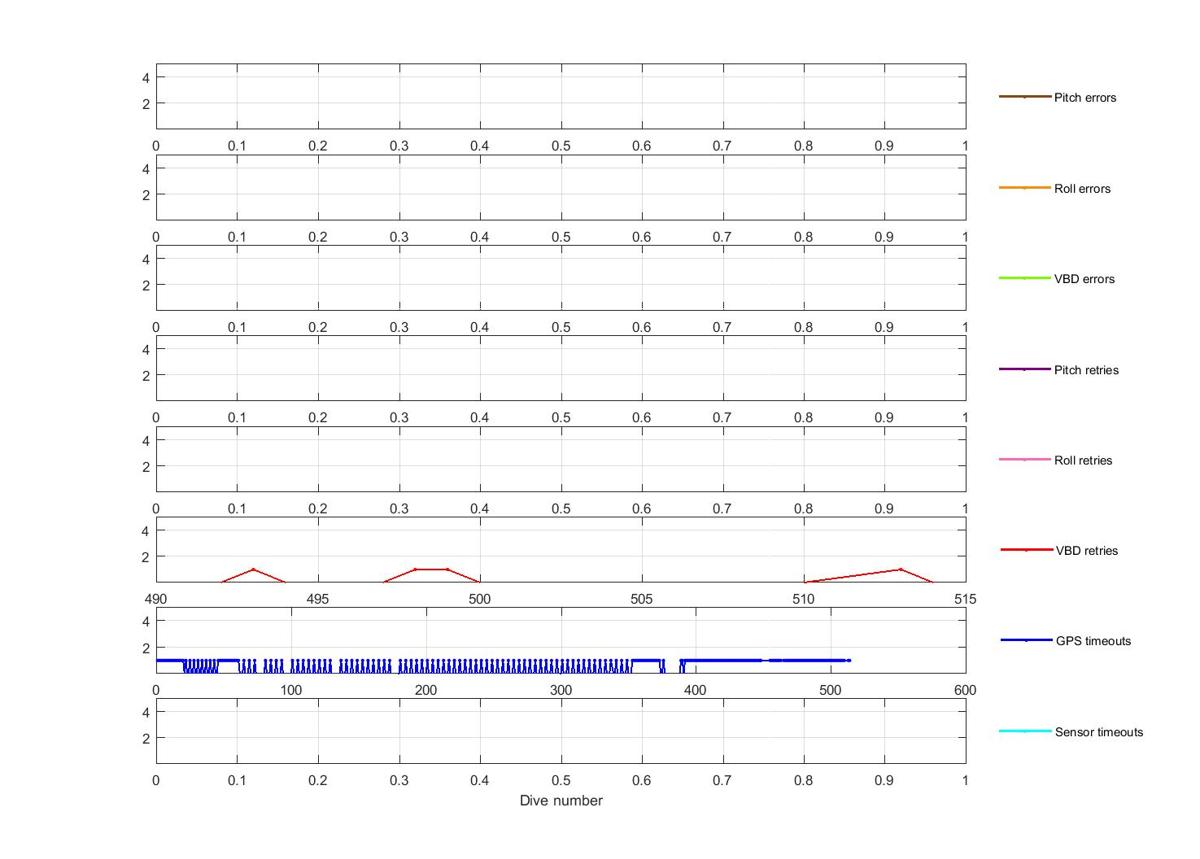The image size is (1200, 859).
Task: Click the '200' tick on GPS timeouts axis
Action: click(x=425, y=690)
